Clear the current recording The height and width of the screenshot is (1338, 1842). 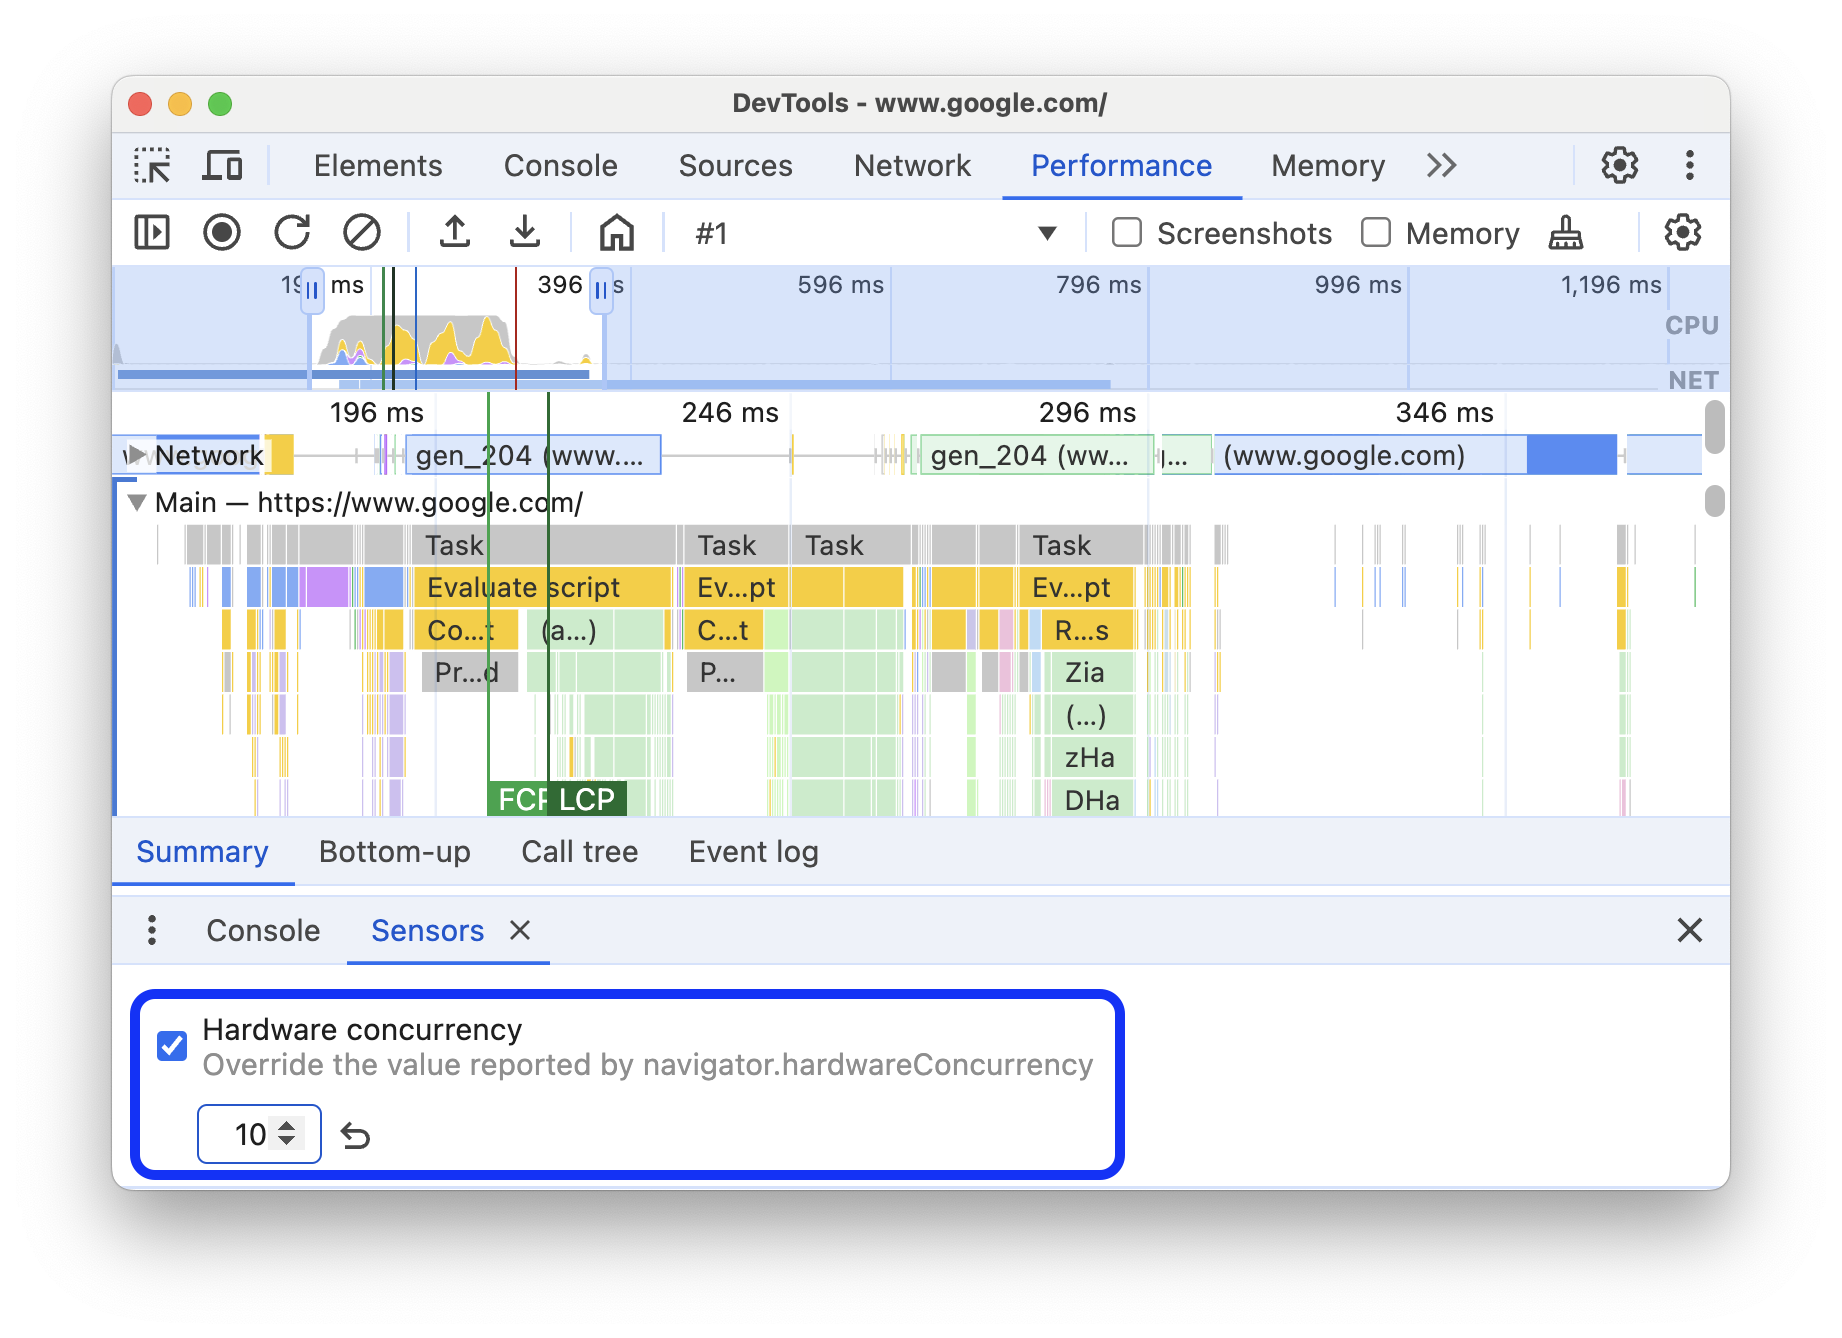362,232
